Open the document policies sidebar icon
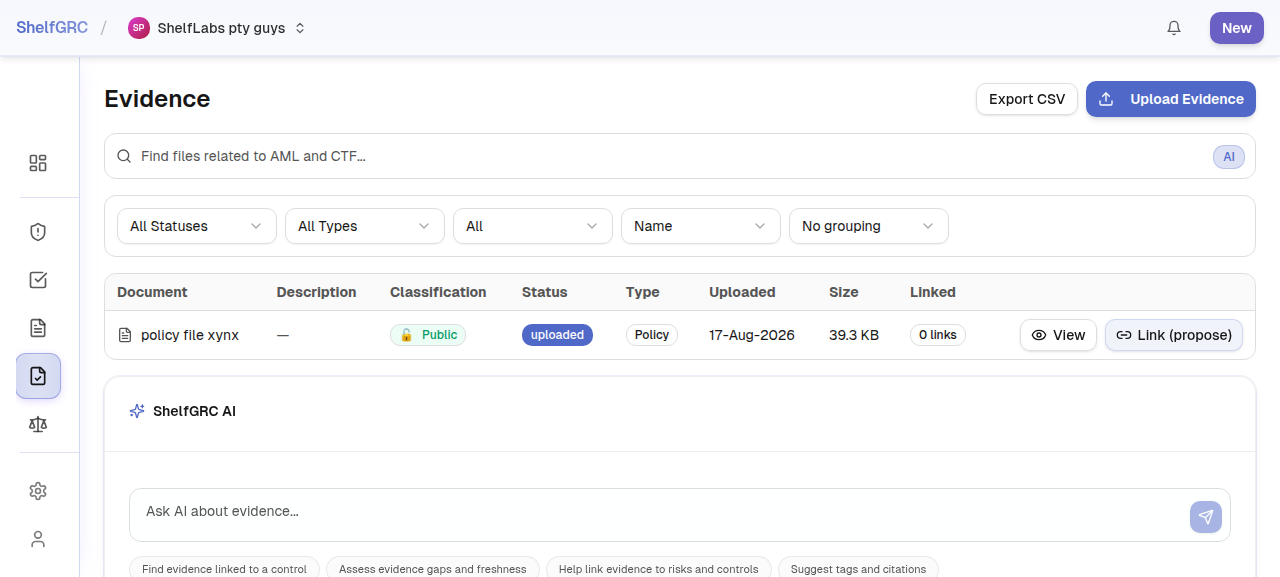The width and height of the screenshot is (1280, 577). [x=38, y=328]
